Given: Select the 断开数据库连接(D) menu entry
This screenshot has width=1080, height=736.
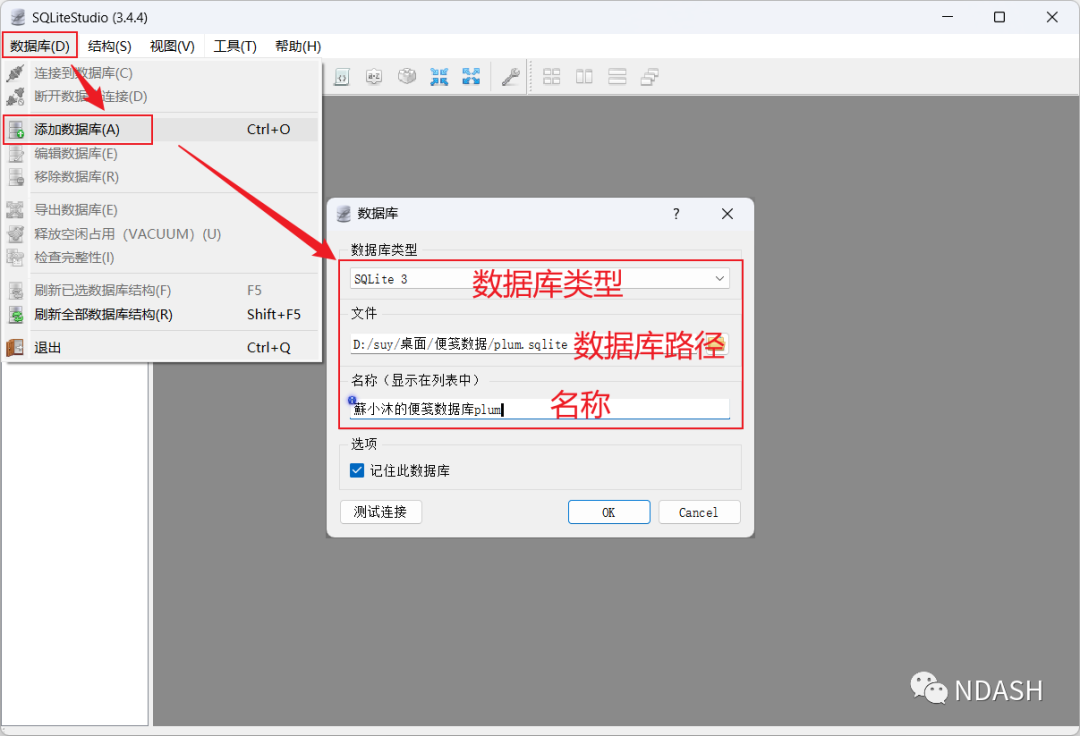Looking at the screenshot, I should tap(161, 96).
